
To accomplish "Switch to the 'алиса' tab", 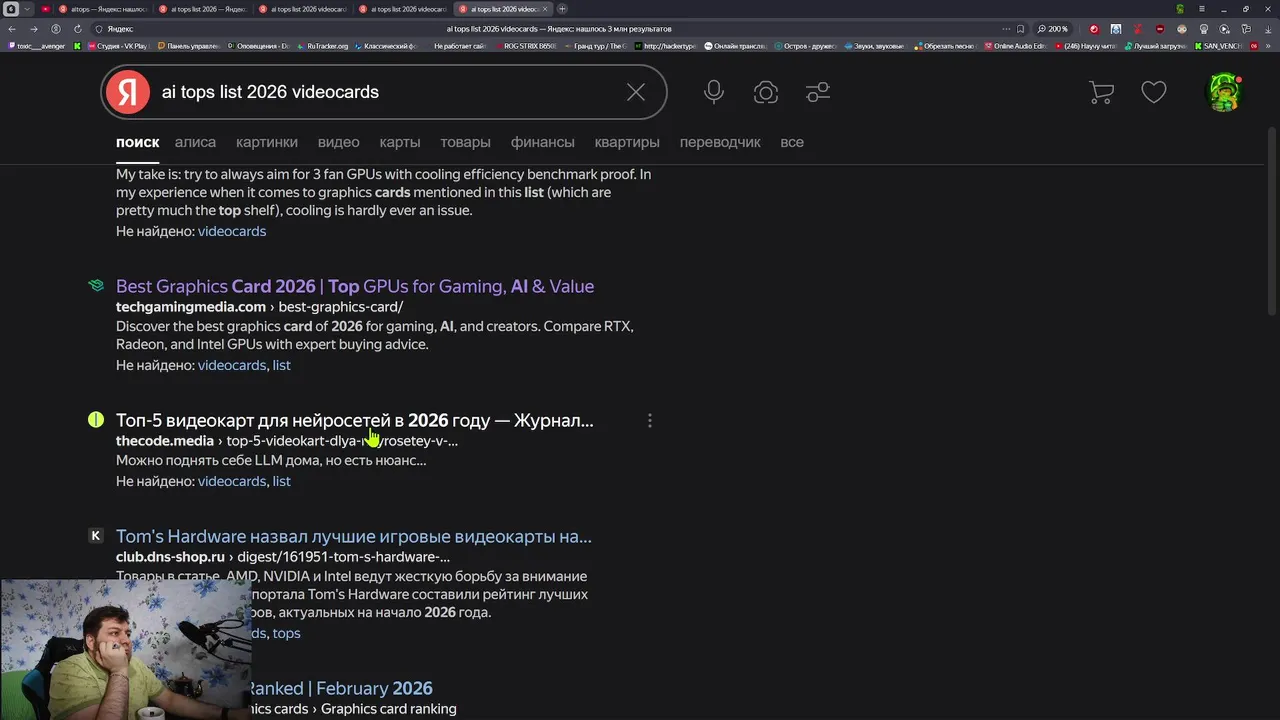I will (195, 142).
